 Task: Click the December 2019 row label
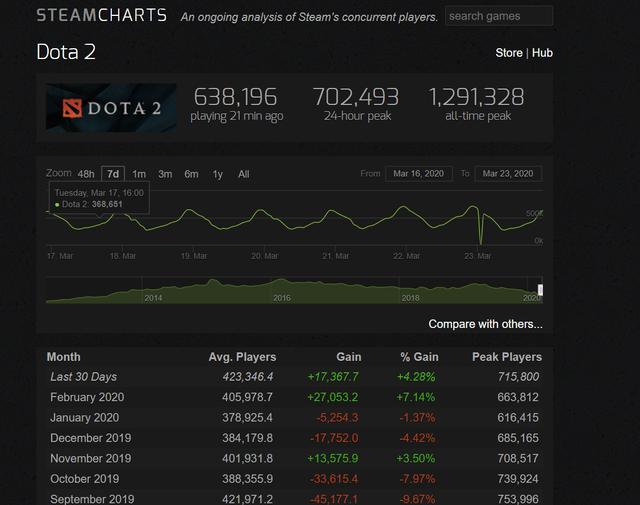tap(91, 438)
